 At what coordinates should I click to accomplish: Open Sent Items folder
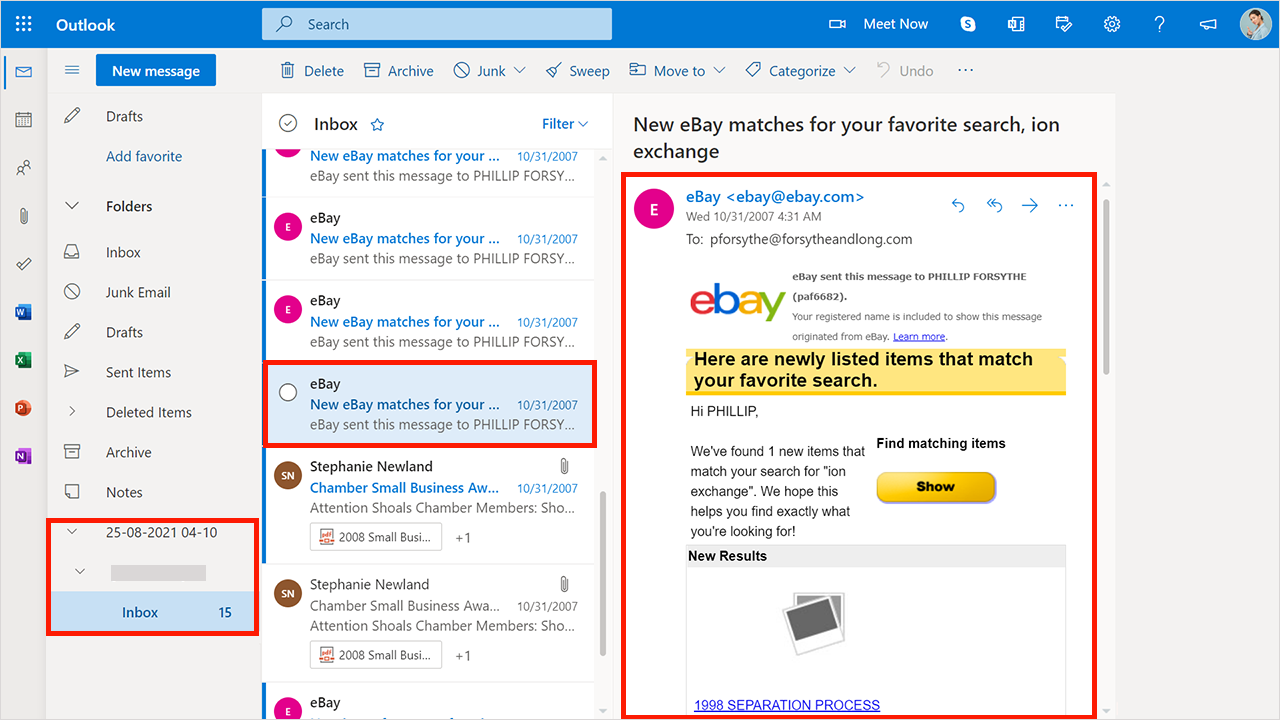pyautogui.click(x=139, y=372)
